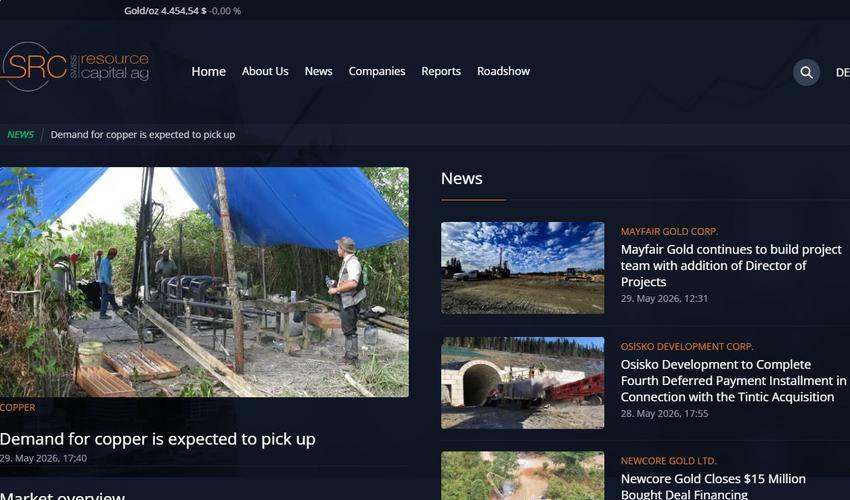Image resolution: width=850 pixels, height=500 pixels.
Task: Open the Companies menu
Action: click(377, 71)
